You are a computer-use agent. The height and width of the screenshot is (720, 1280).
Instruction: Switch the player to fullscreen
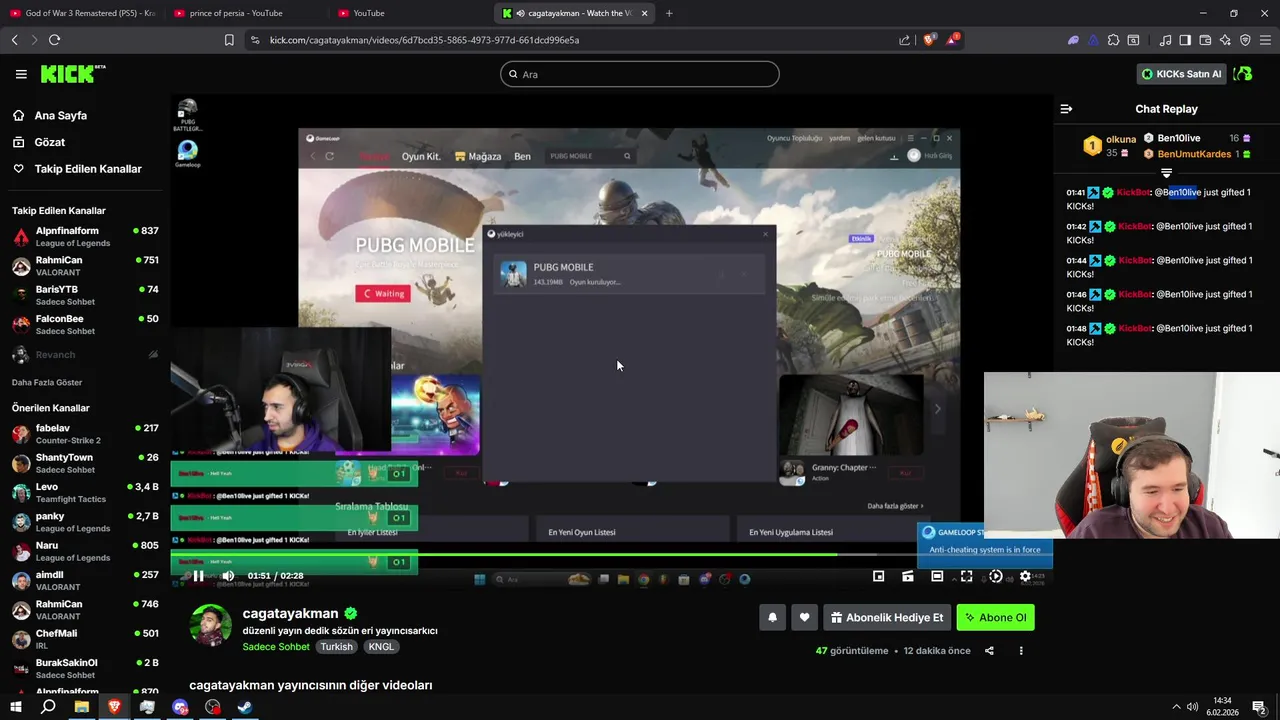pyautogui.click(x=966, y=576)
